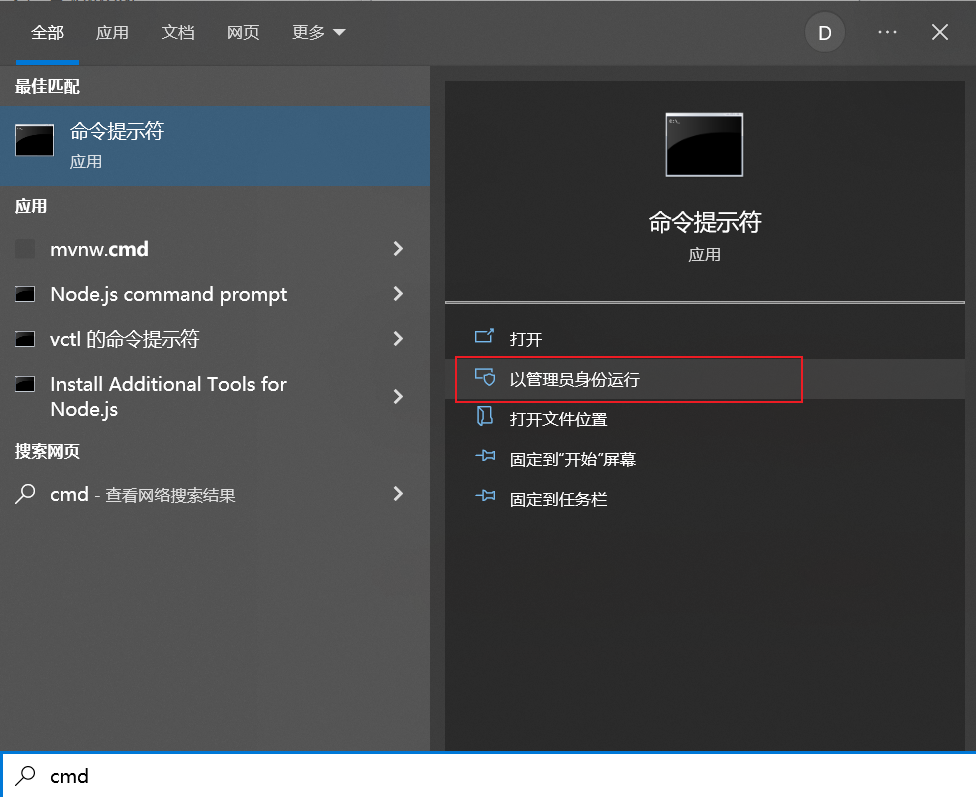Click the D user account avatar

825,32
